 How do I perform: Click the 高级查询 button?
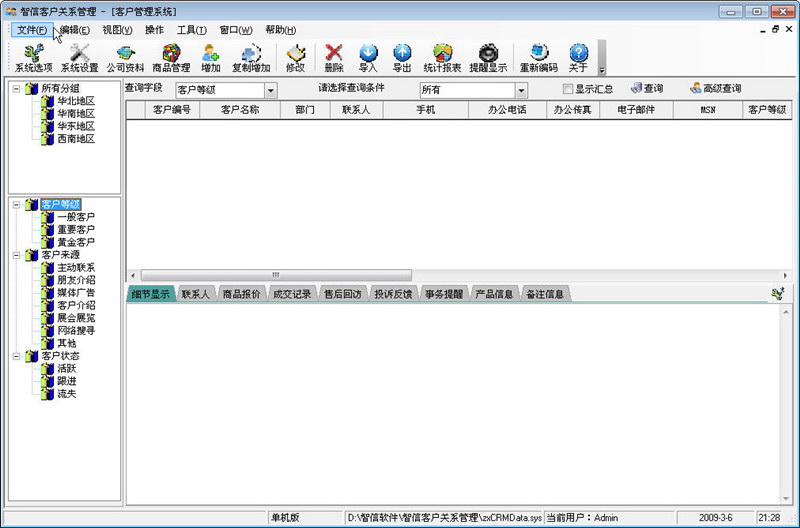(715, 88)
